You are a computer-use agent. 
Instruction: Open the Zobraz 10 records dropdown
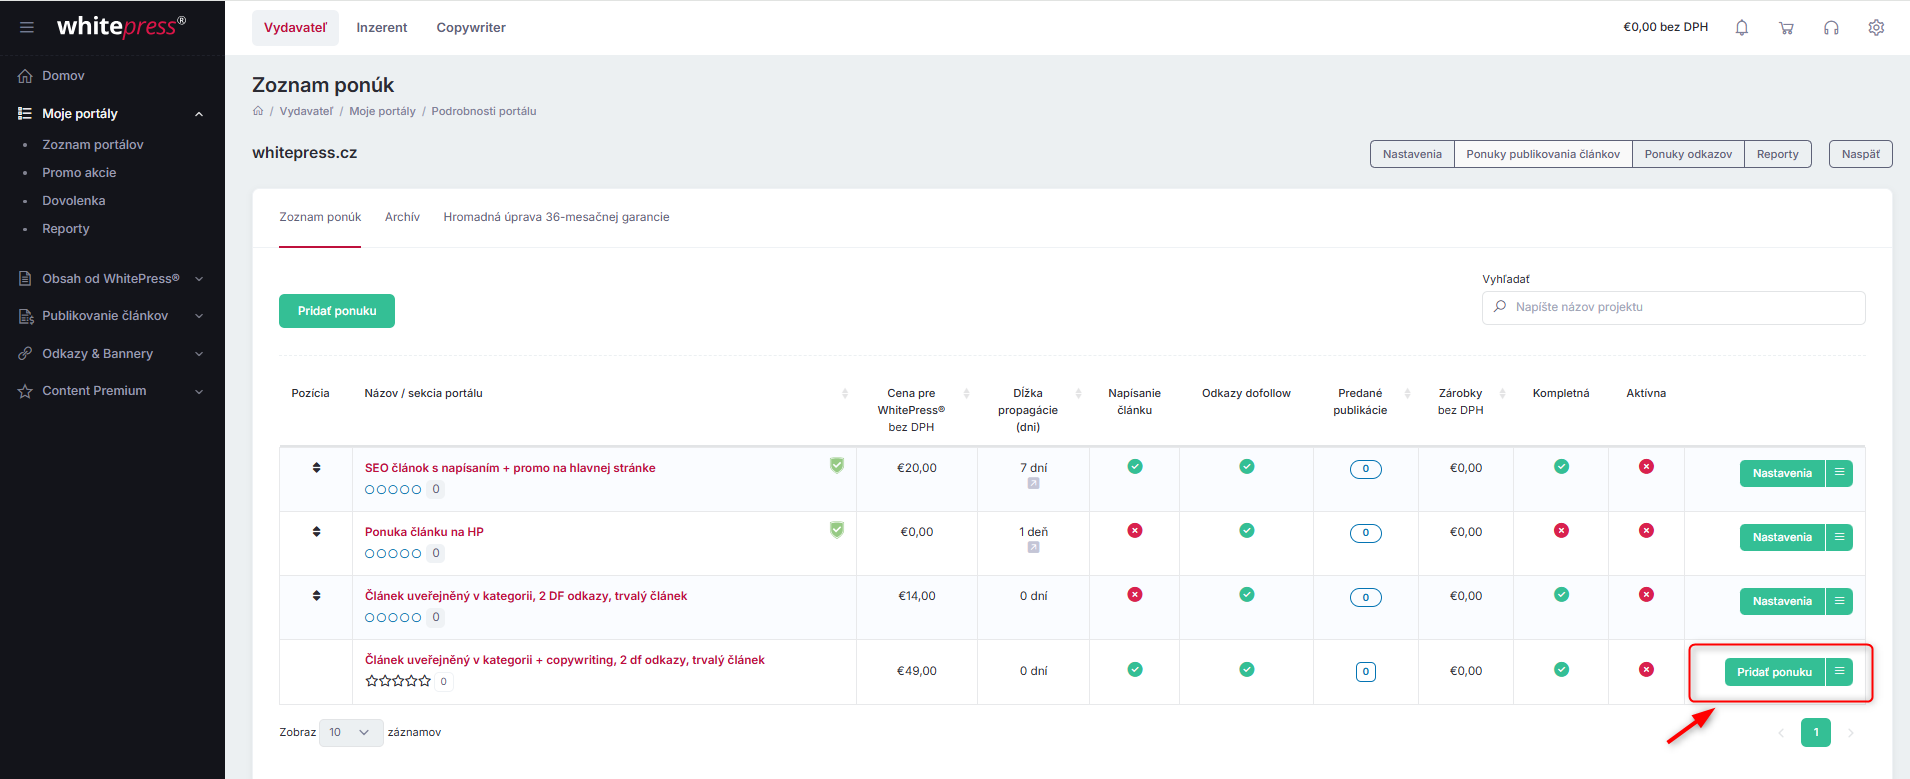click(350, 732)
